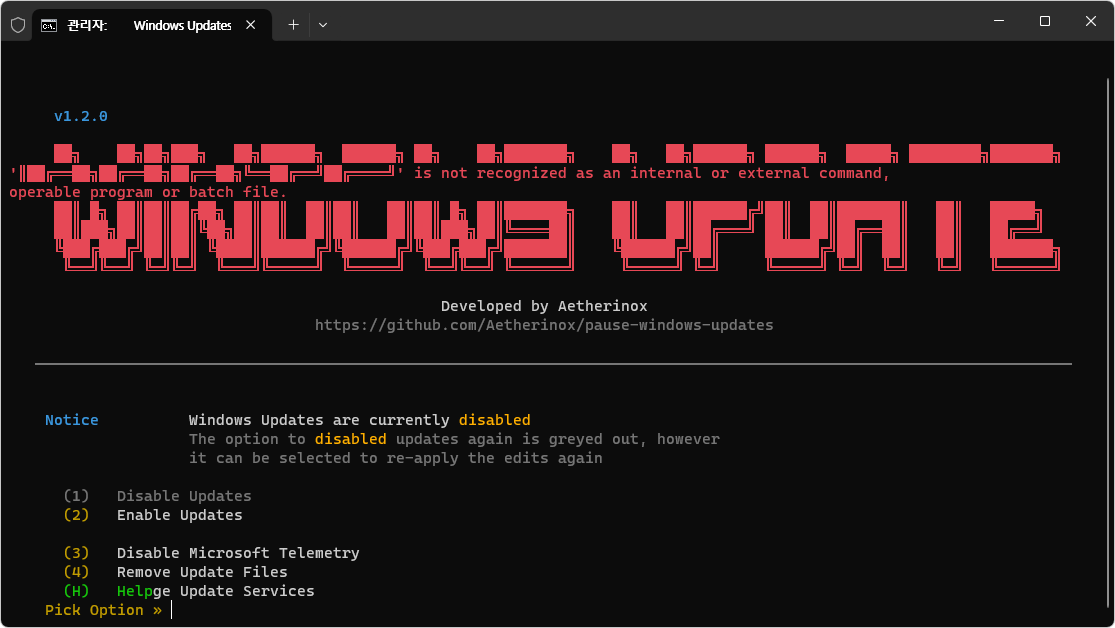Close the Windows Updates tab
This screenshot has height=628, width=1115.
tap(250, 25)
